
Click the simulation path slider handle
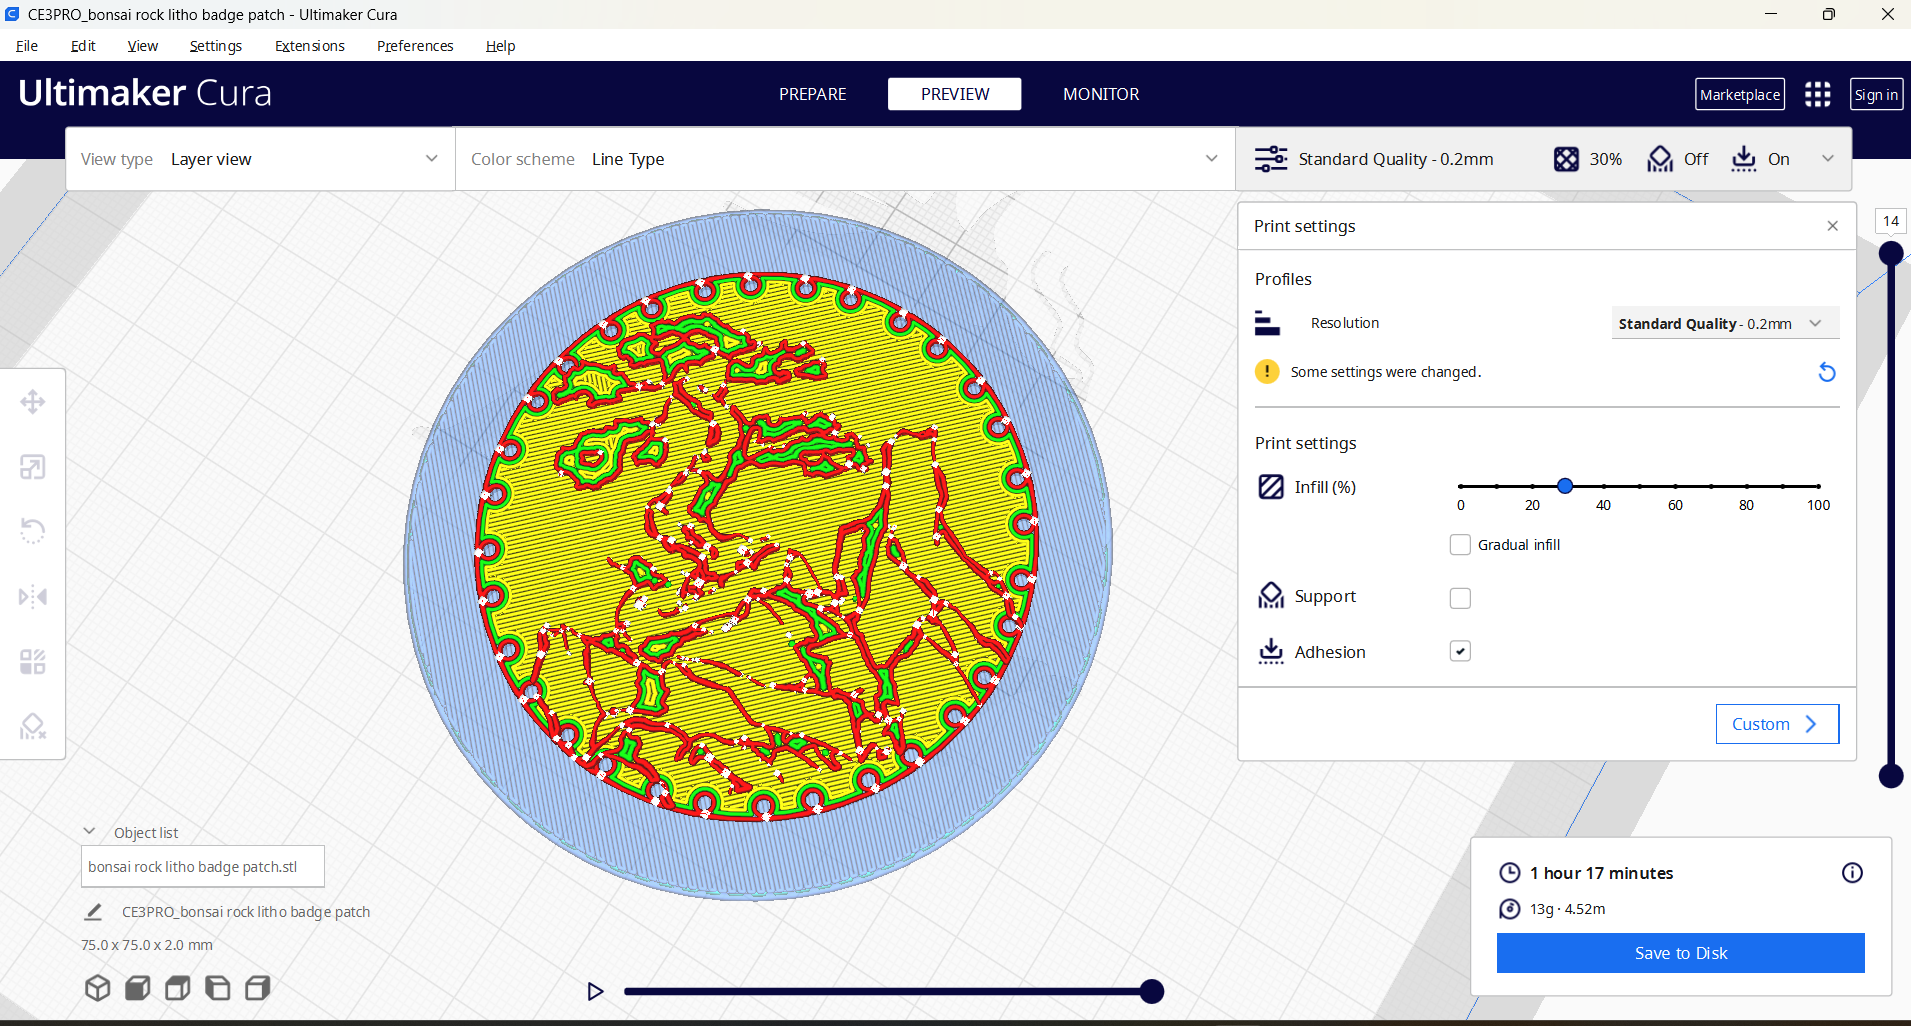point(1152,991)
